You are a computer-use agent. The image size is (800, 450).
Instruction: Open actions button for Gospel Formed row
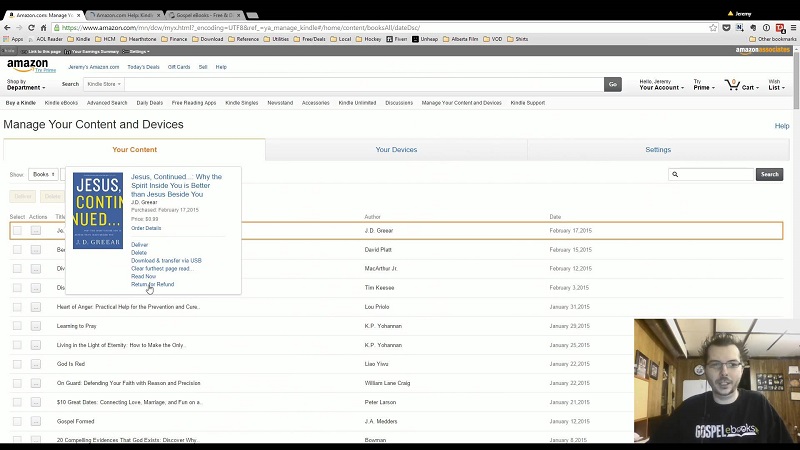35,421
